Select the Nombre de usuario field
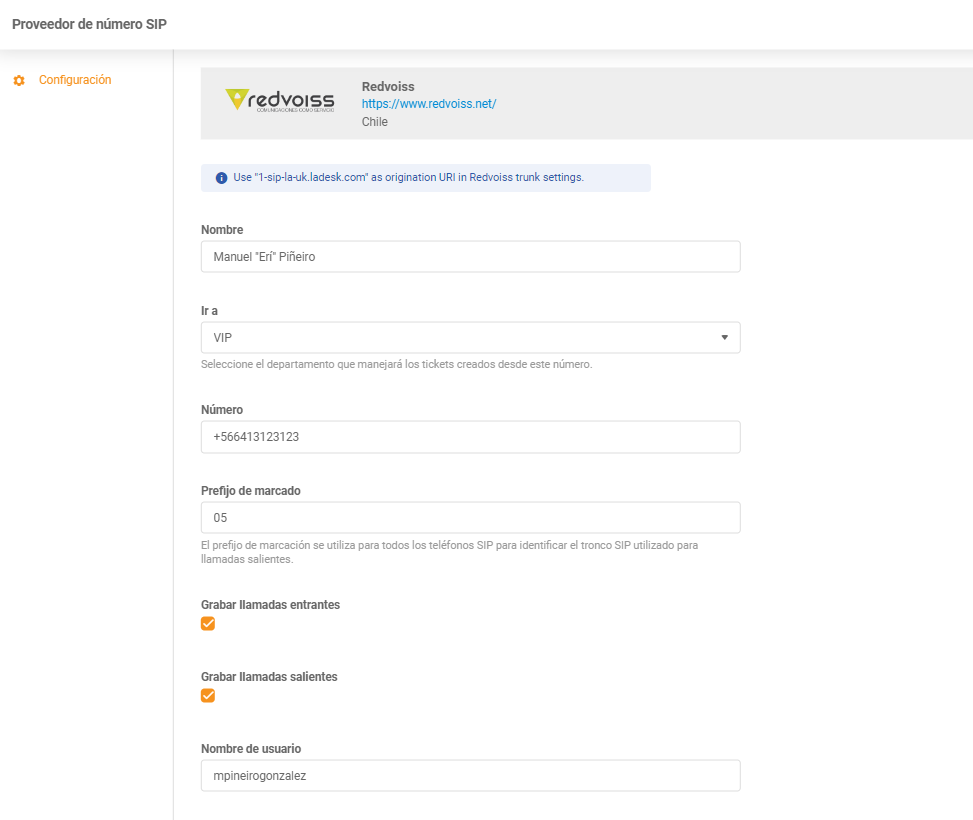The image size is (973, 820). (470, 775)
